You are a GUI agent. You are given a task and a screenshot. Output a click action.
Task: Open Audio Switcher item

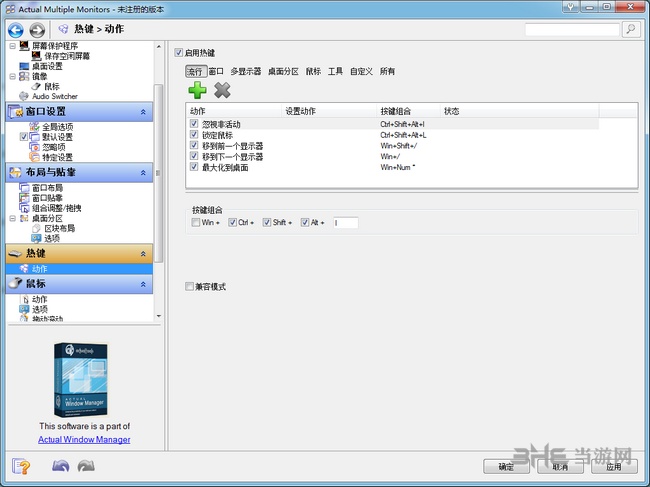tap(55, 96)
